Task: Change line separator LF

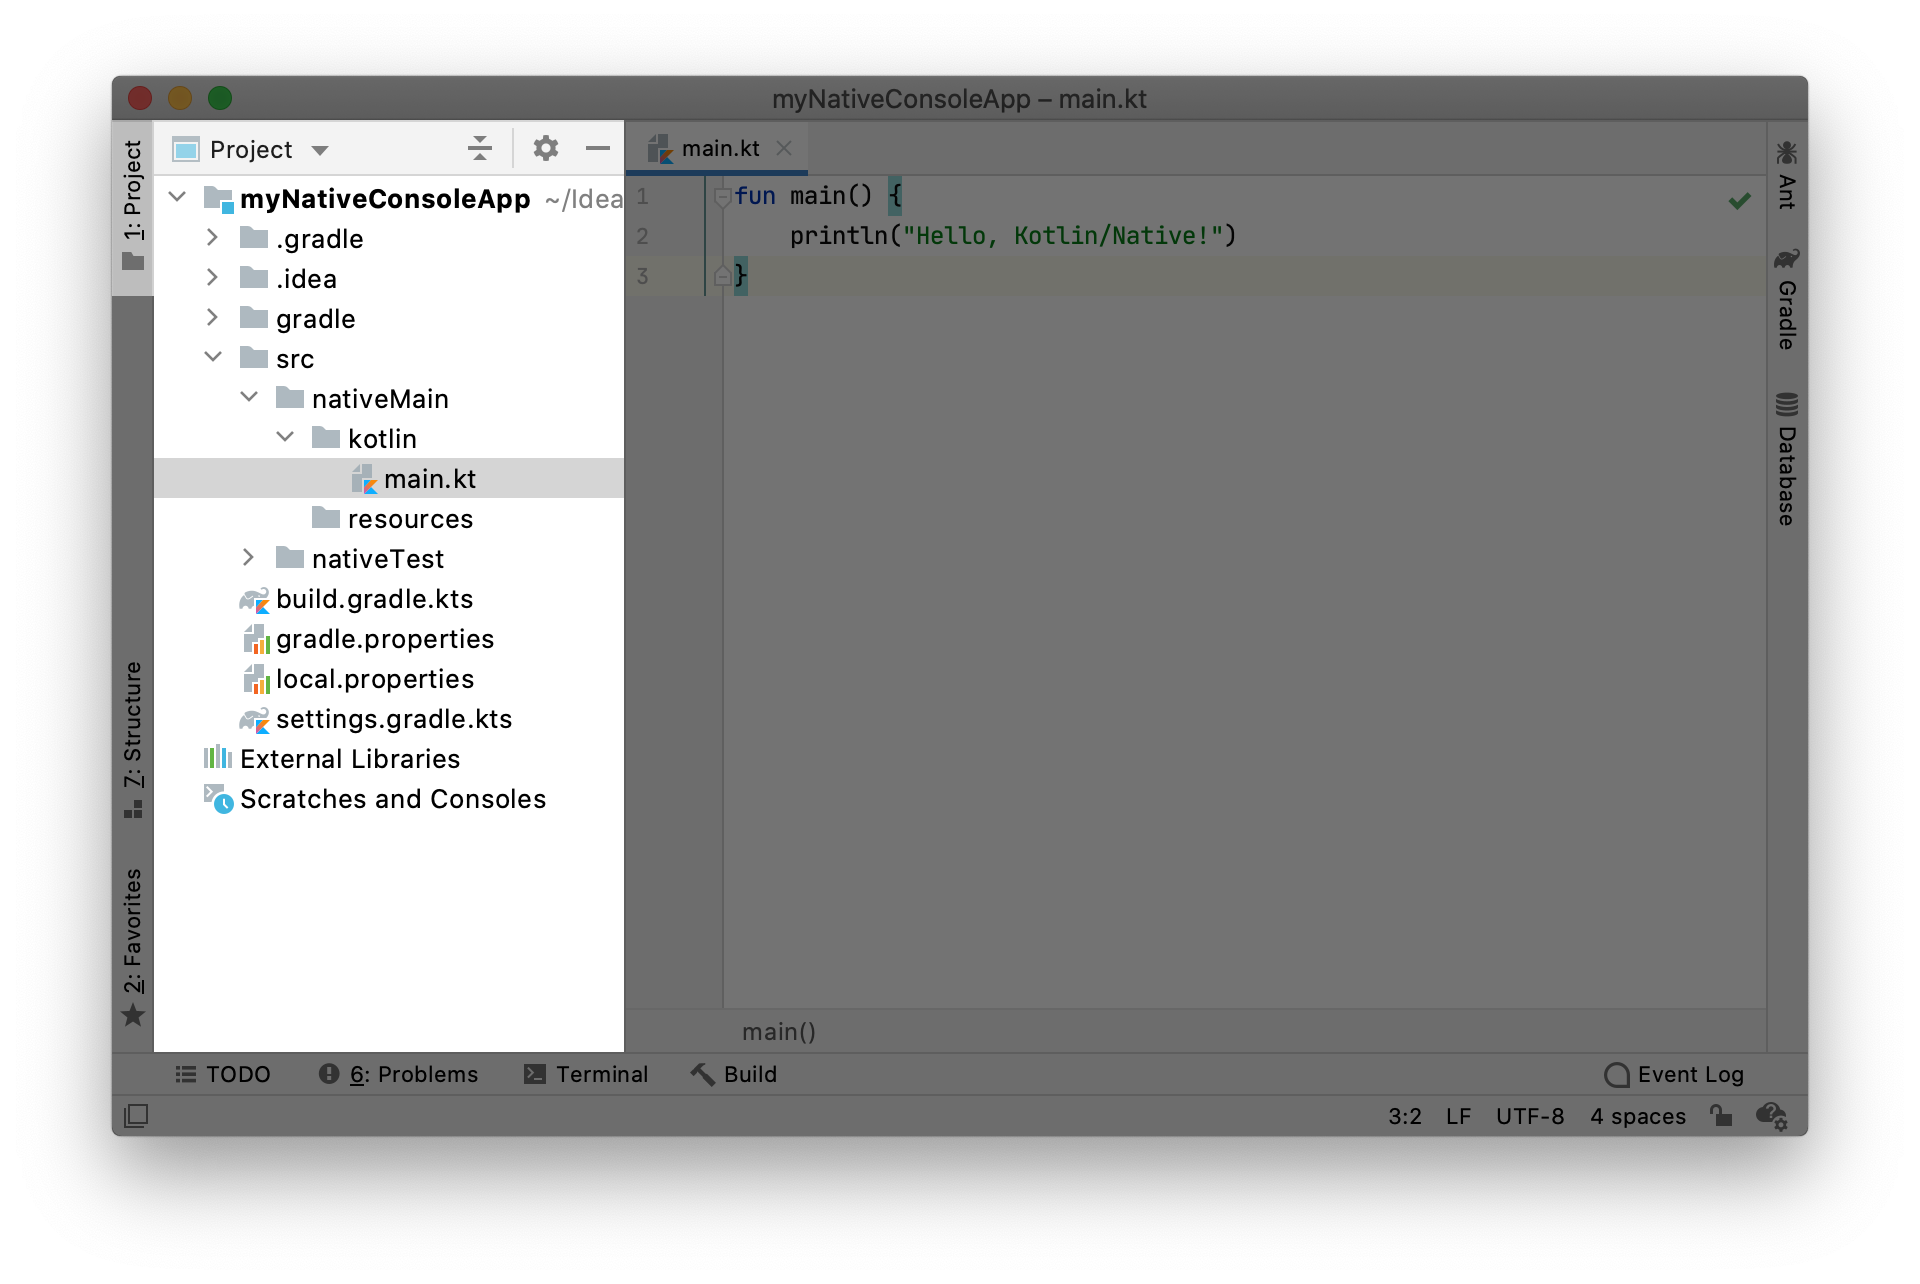Action: tap(1458, 1116)
